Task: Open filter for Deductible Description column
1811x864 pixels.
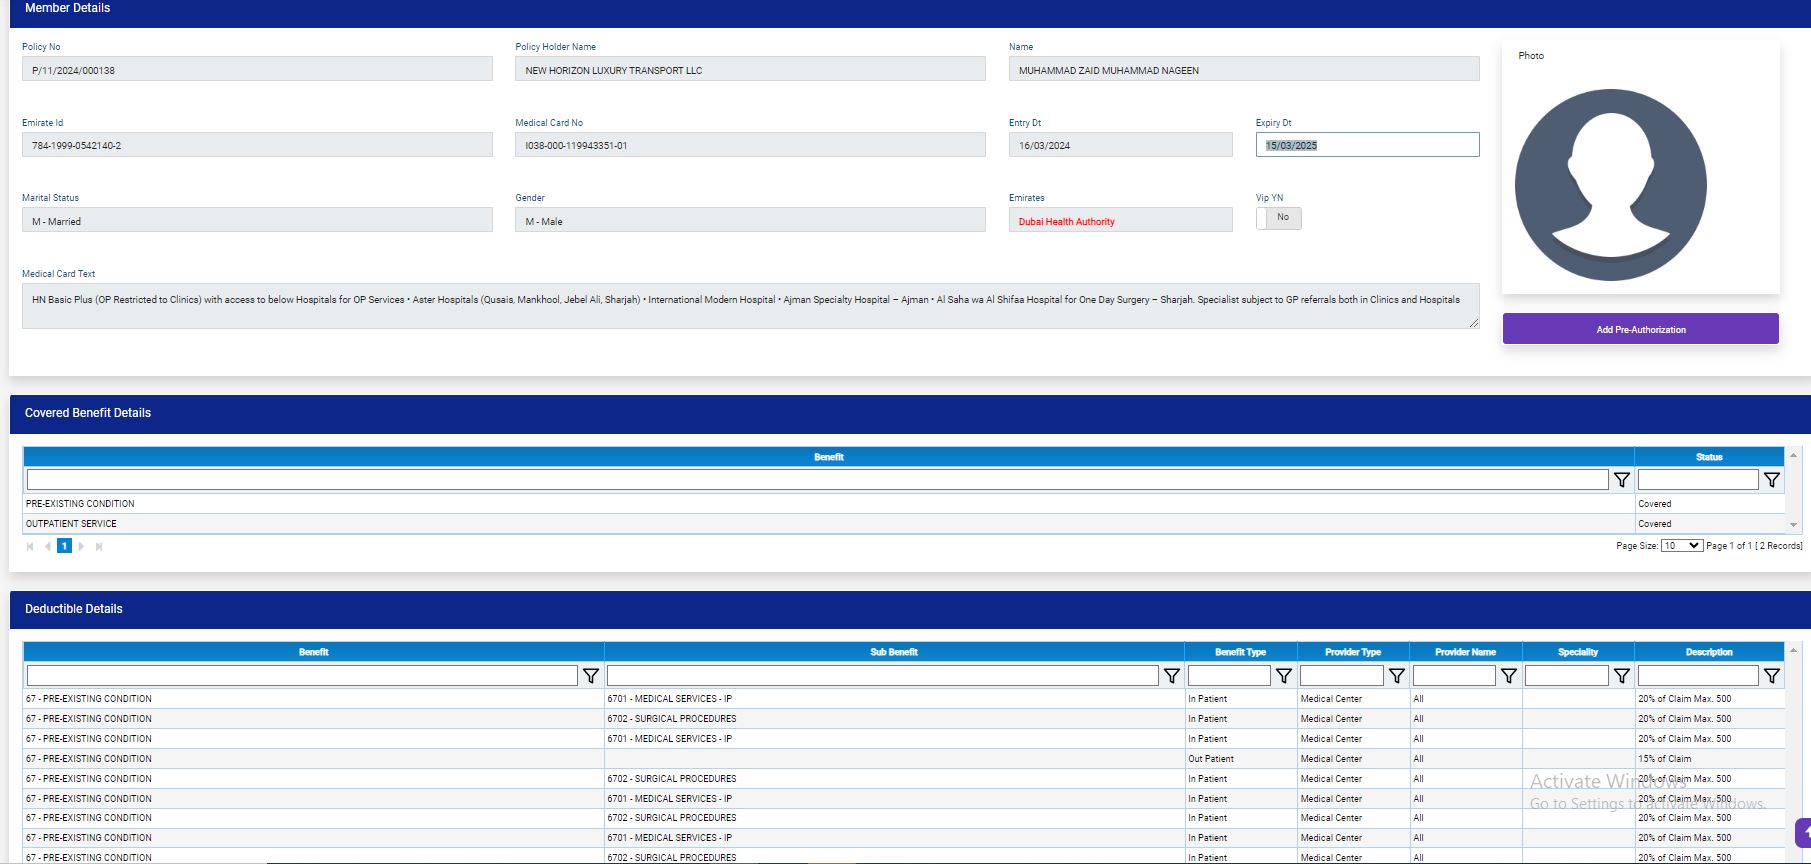Action: click(1771, 676)
